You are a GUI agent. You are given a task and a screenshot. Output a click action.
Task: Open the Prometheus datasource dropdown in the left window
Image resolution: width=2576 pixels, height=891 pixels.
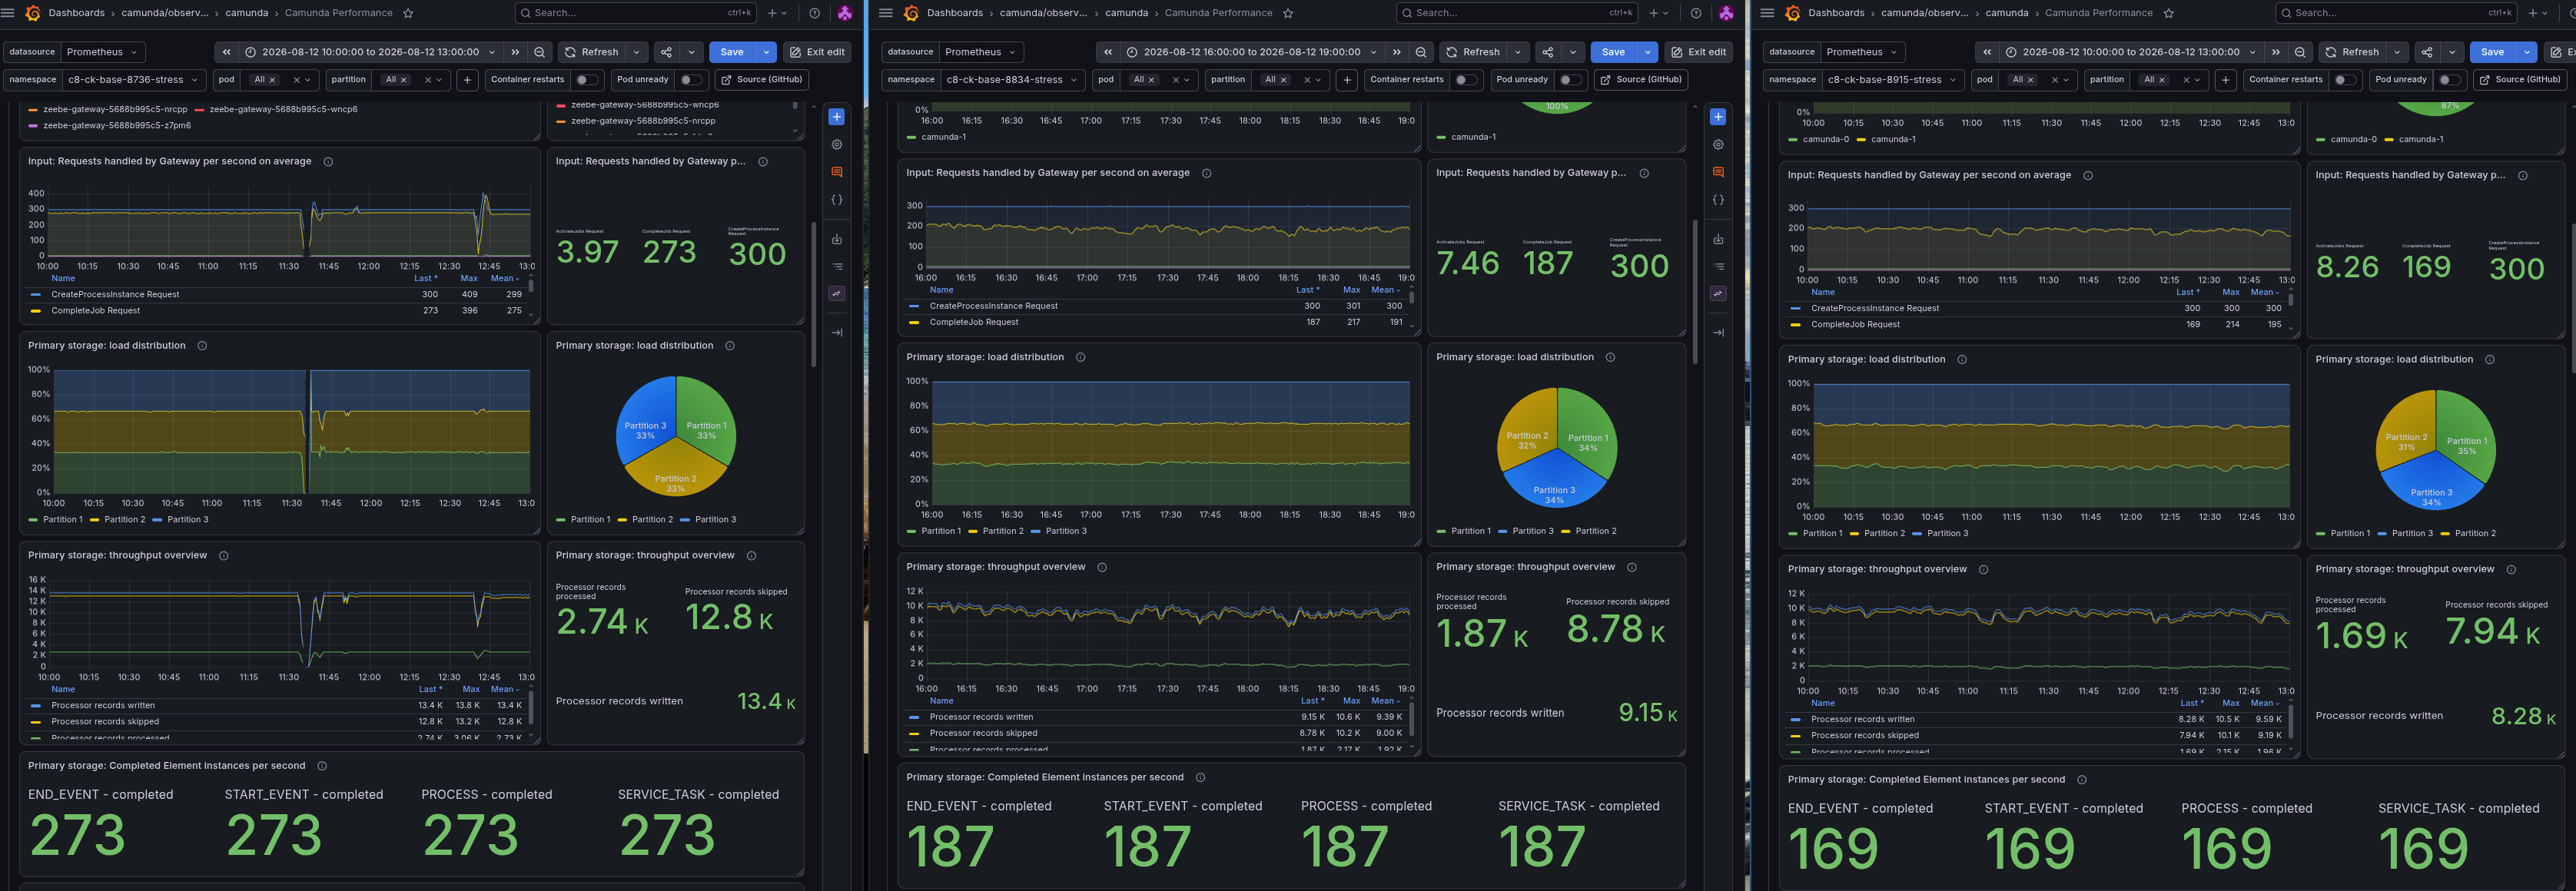[103, 52]
